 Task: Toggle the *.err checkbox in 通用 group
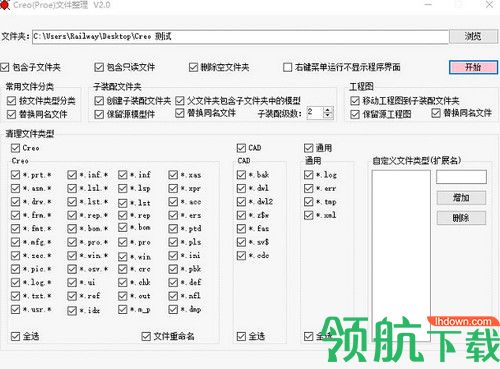(309, 188)
